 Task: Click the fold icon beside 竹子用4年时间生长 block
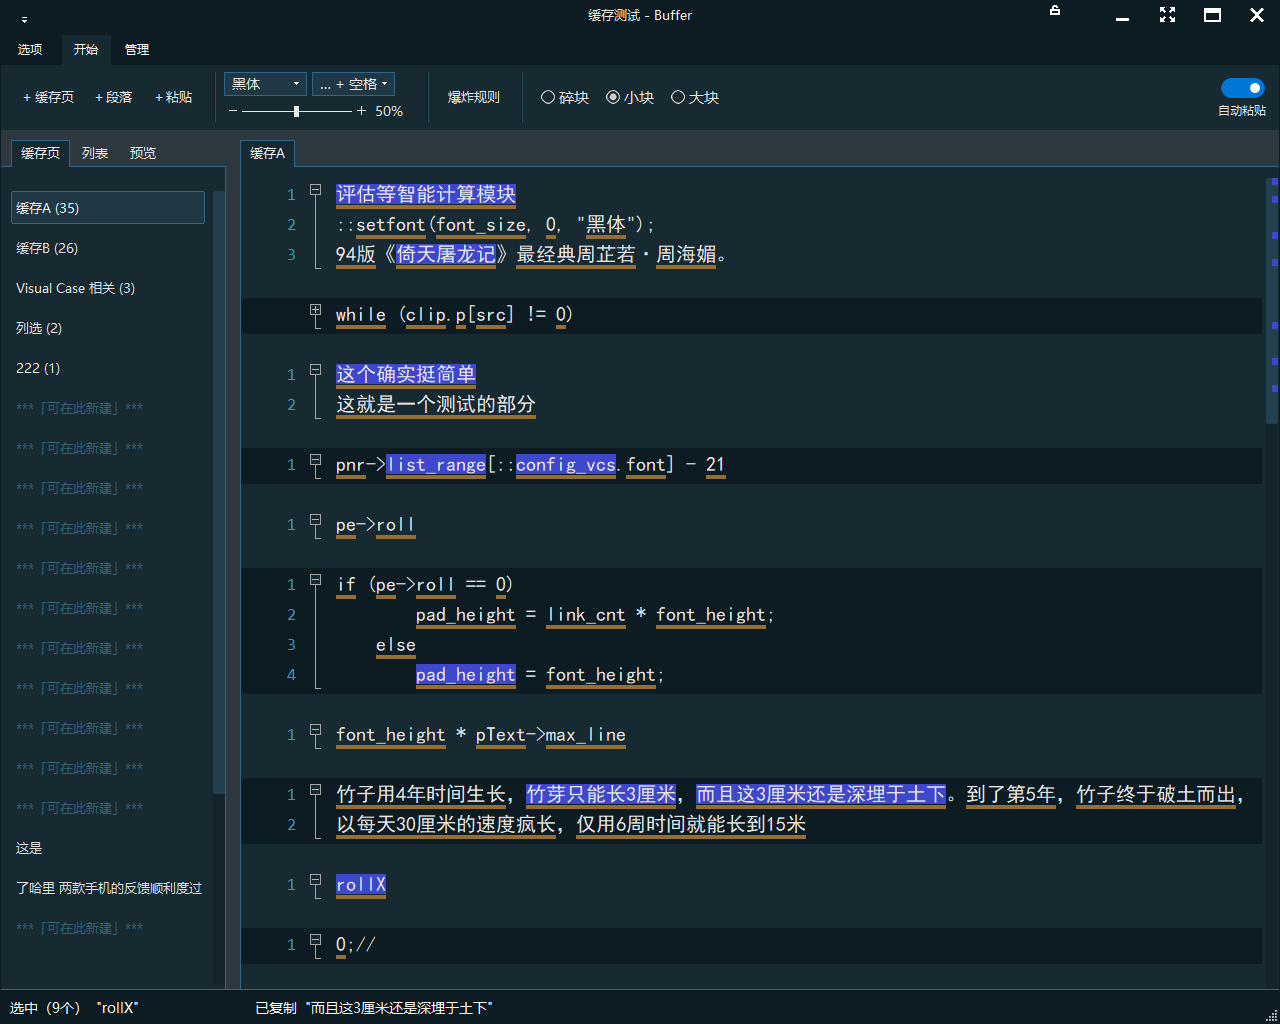(315, 790)
